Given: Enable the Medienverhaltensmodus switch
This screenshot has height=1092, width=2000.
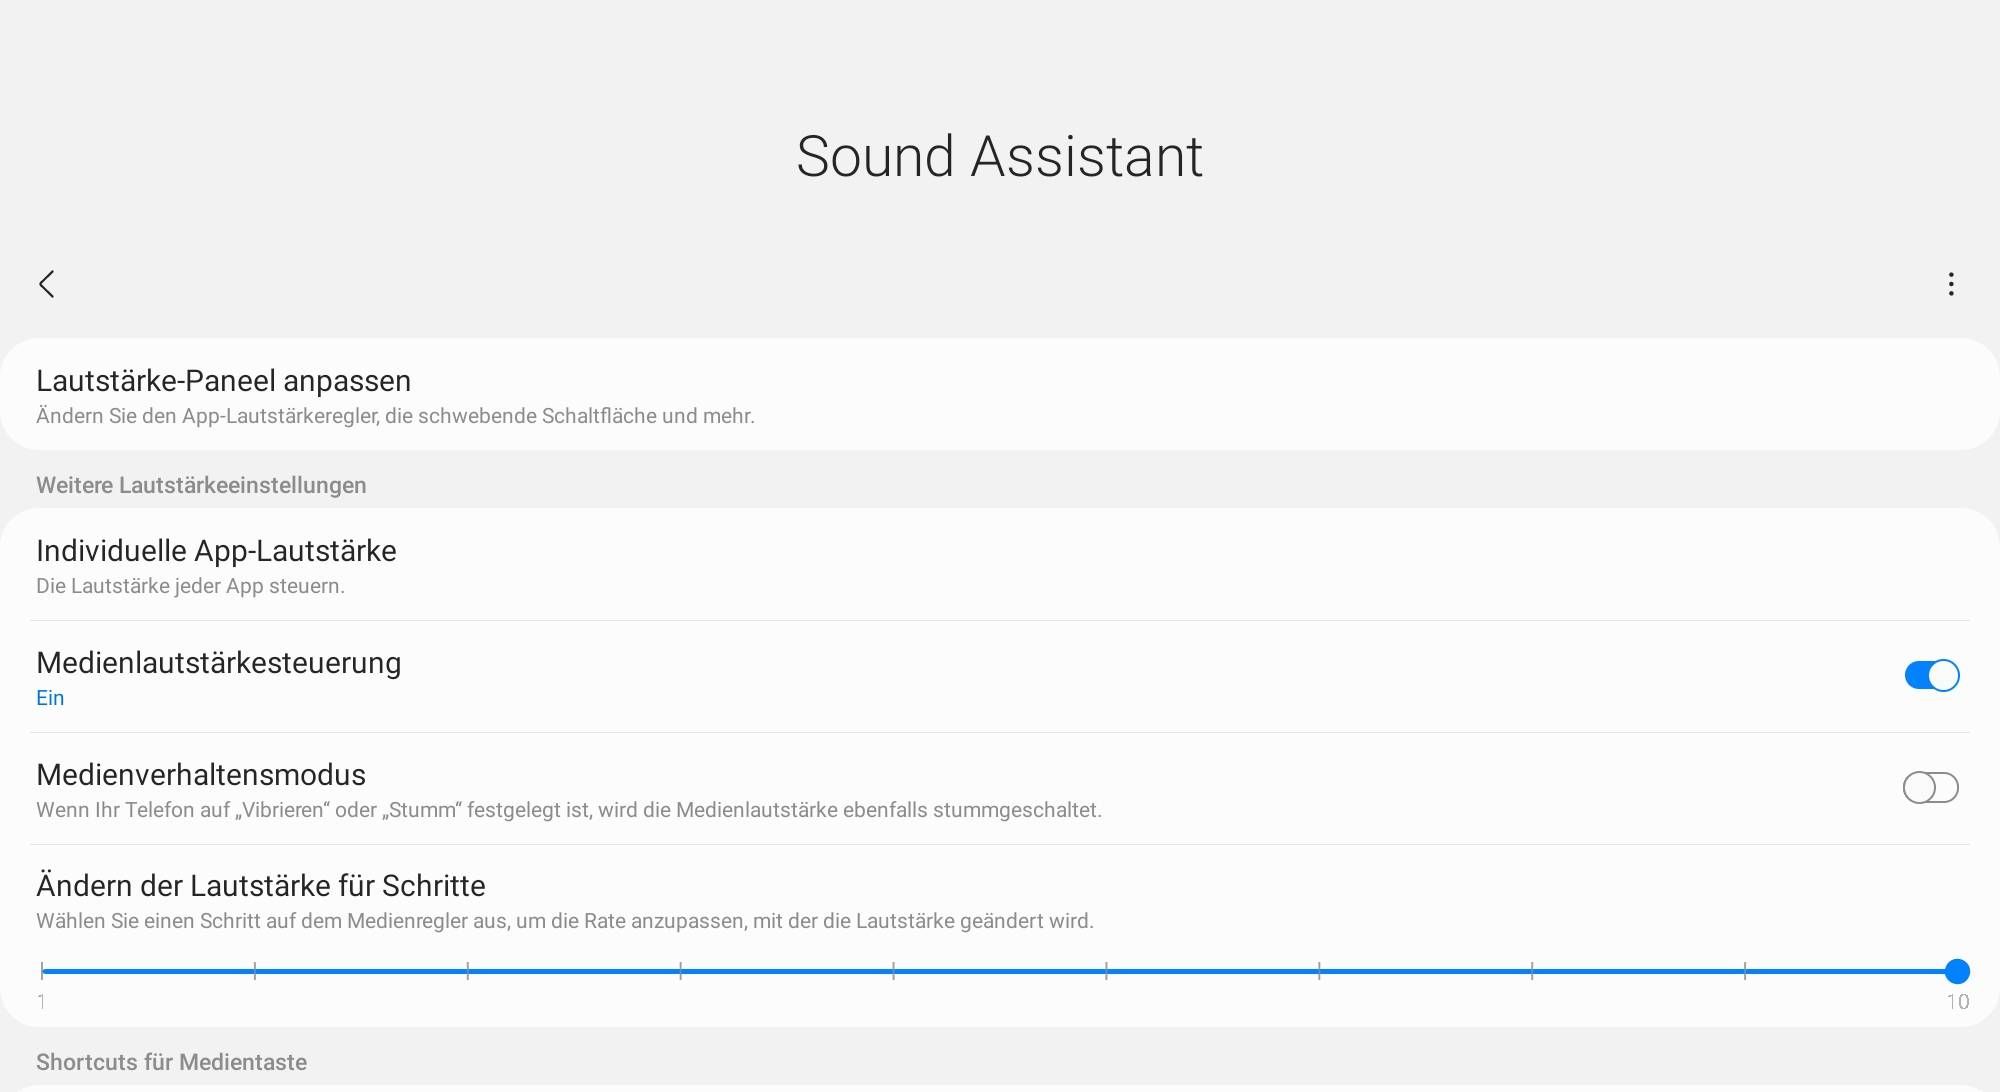Looking at the screenshot, I should (1930, 788).
